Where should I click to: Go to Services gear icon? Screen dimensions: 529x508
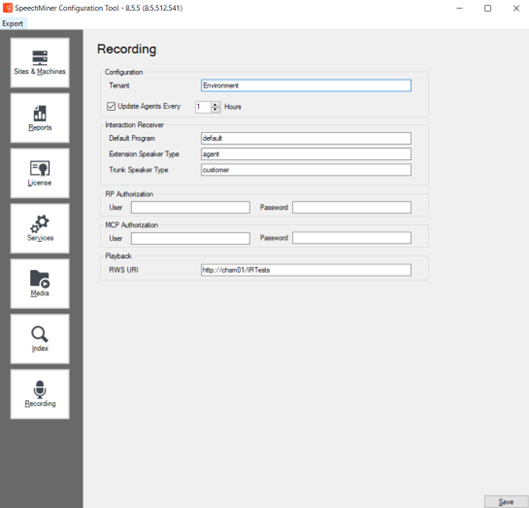coord(40,223)
